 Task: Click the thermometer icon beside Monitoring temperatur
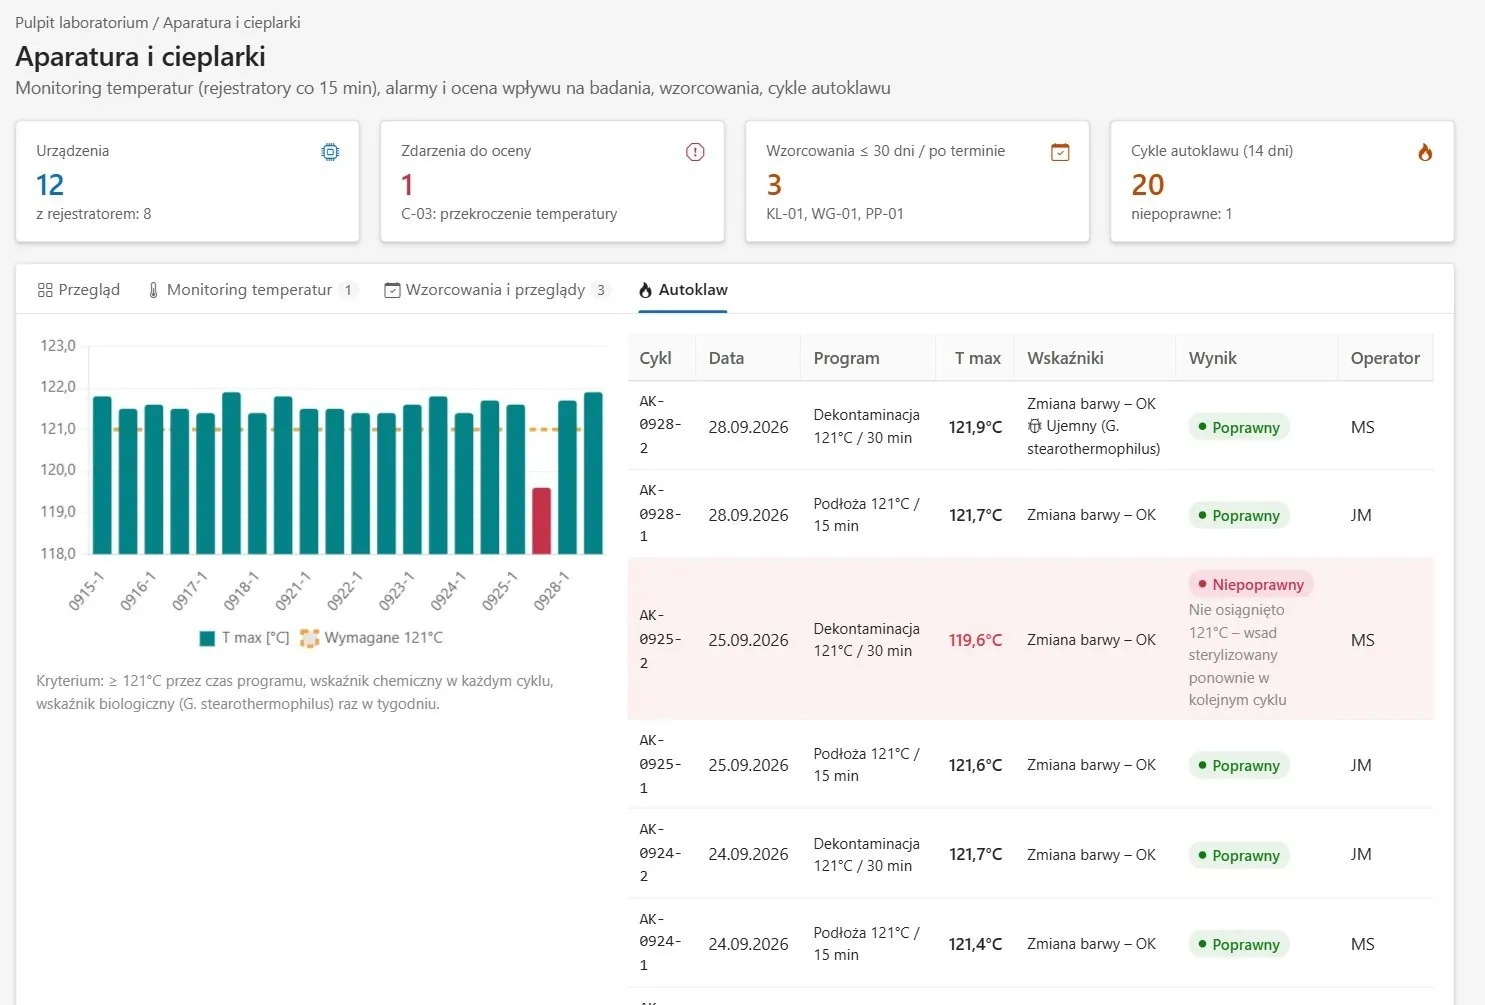[153, 290]
